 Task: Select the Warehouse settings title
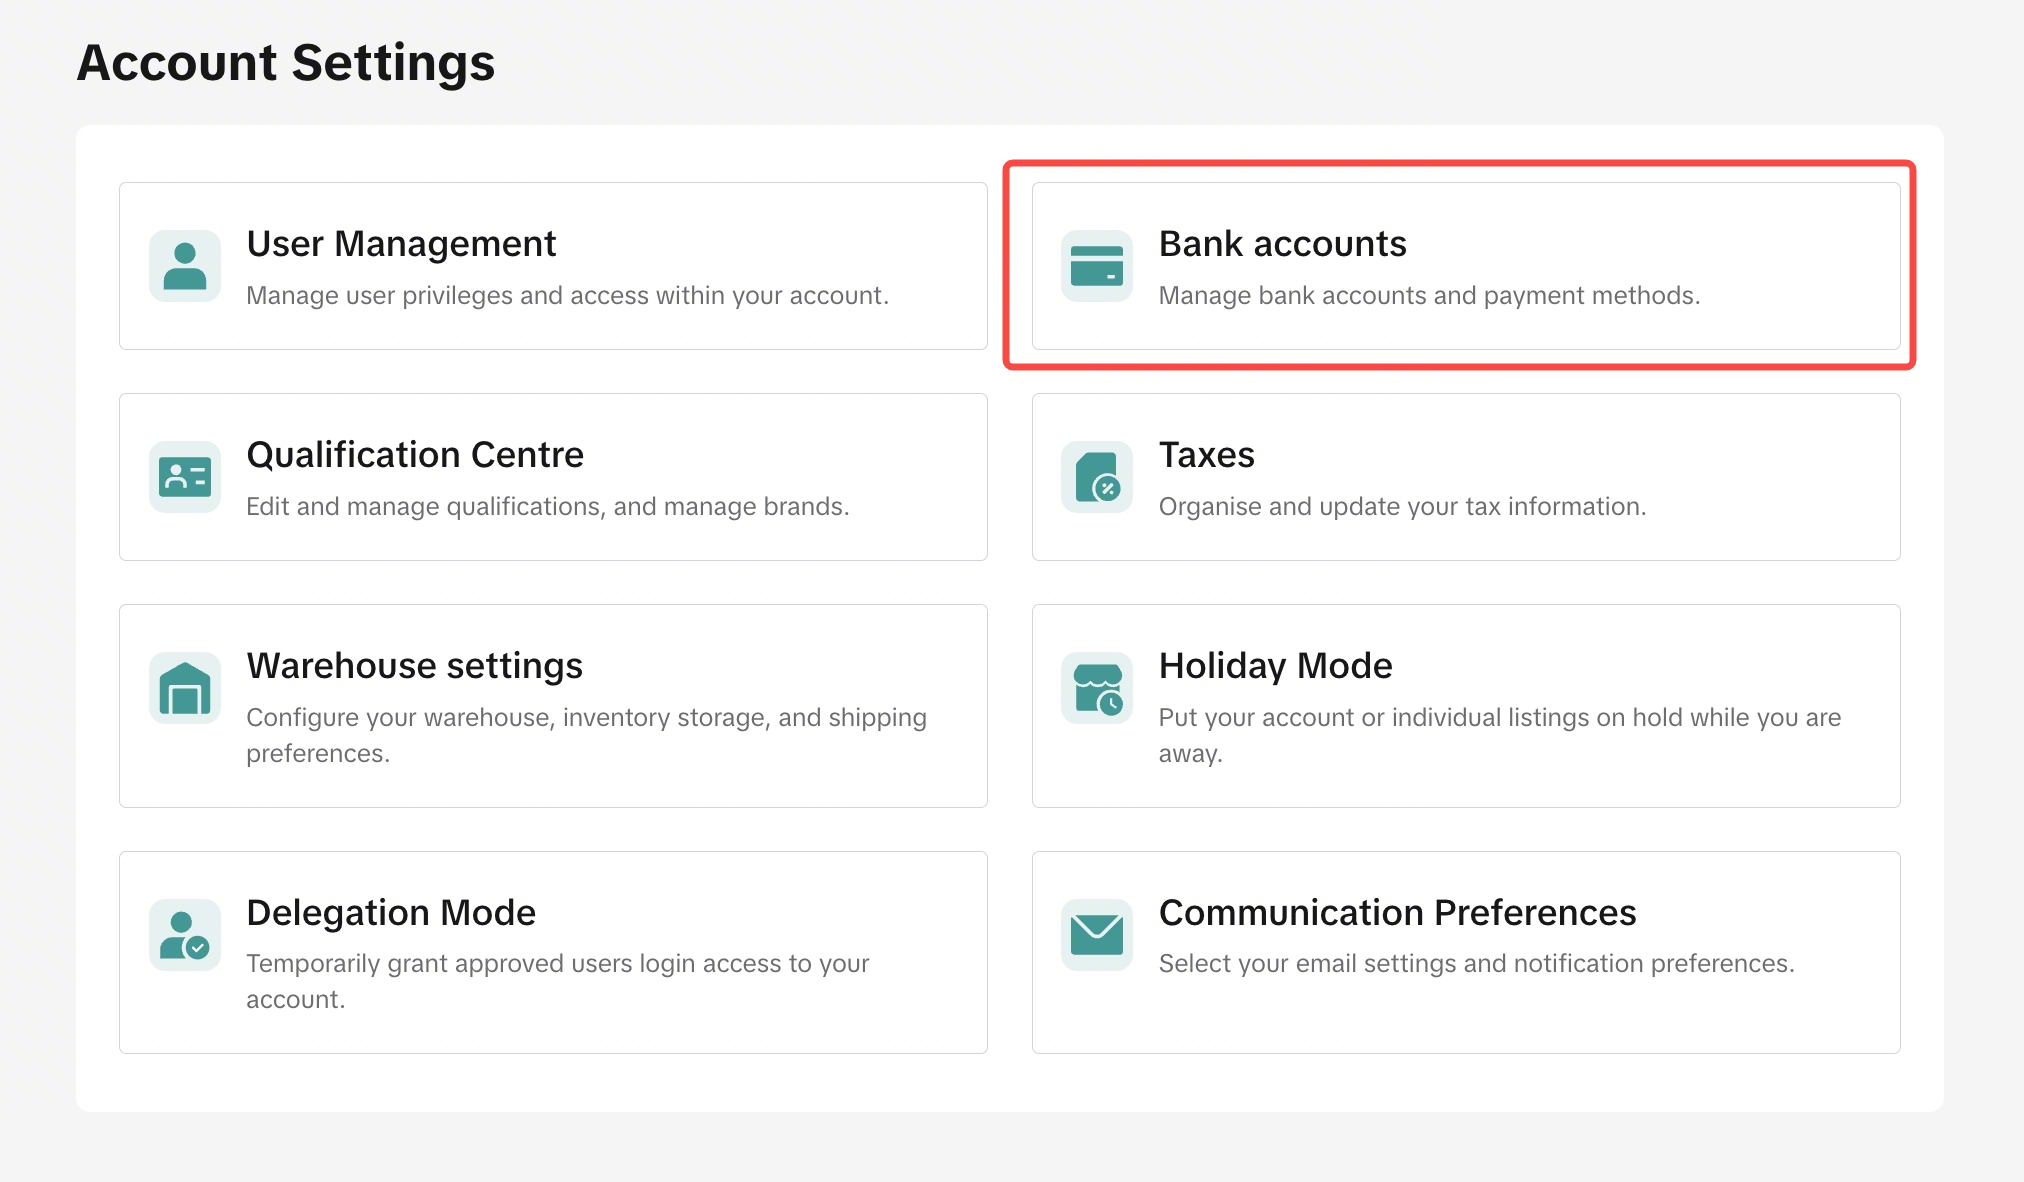click(x=414, y=666)
